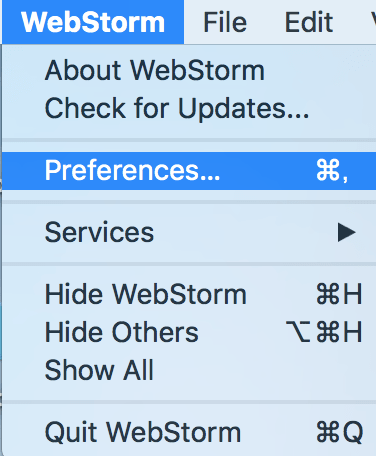Click the Command-H shortcut glyph beside Hide WebStorm
The height and width of the screenshot is (456, 376).
(339, 294)
